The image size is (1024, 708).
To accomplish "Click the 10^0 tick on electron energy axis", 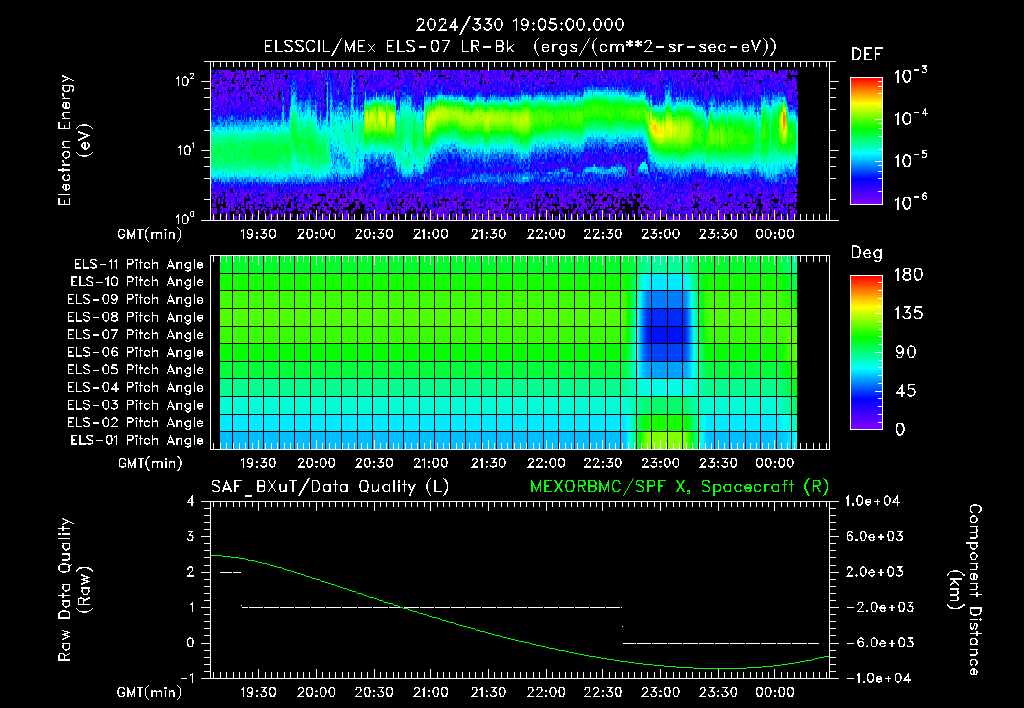I will [x=185, y=217].
